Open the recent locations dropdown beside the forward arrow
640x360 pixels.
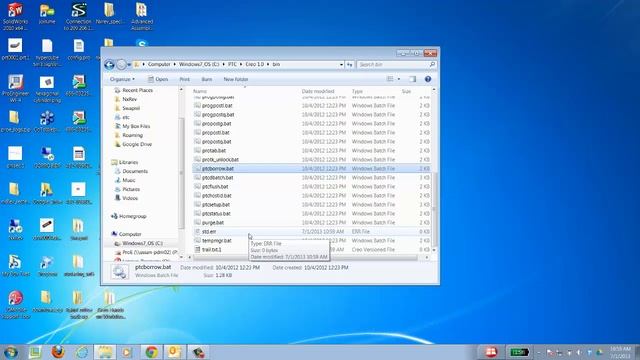[129, 64]
